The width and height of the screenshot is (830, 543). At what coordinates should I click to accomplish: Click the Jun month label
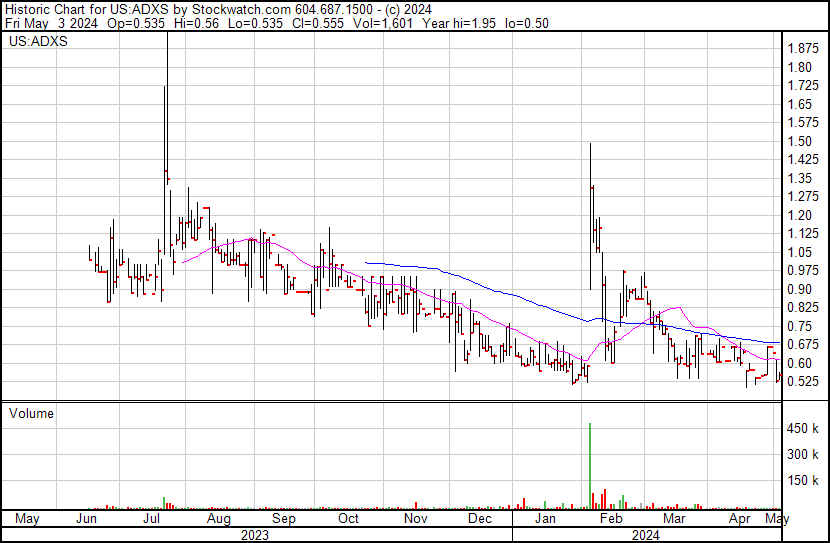[86, 519]
